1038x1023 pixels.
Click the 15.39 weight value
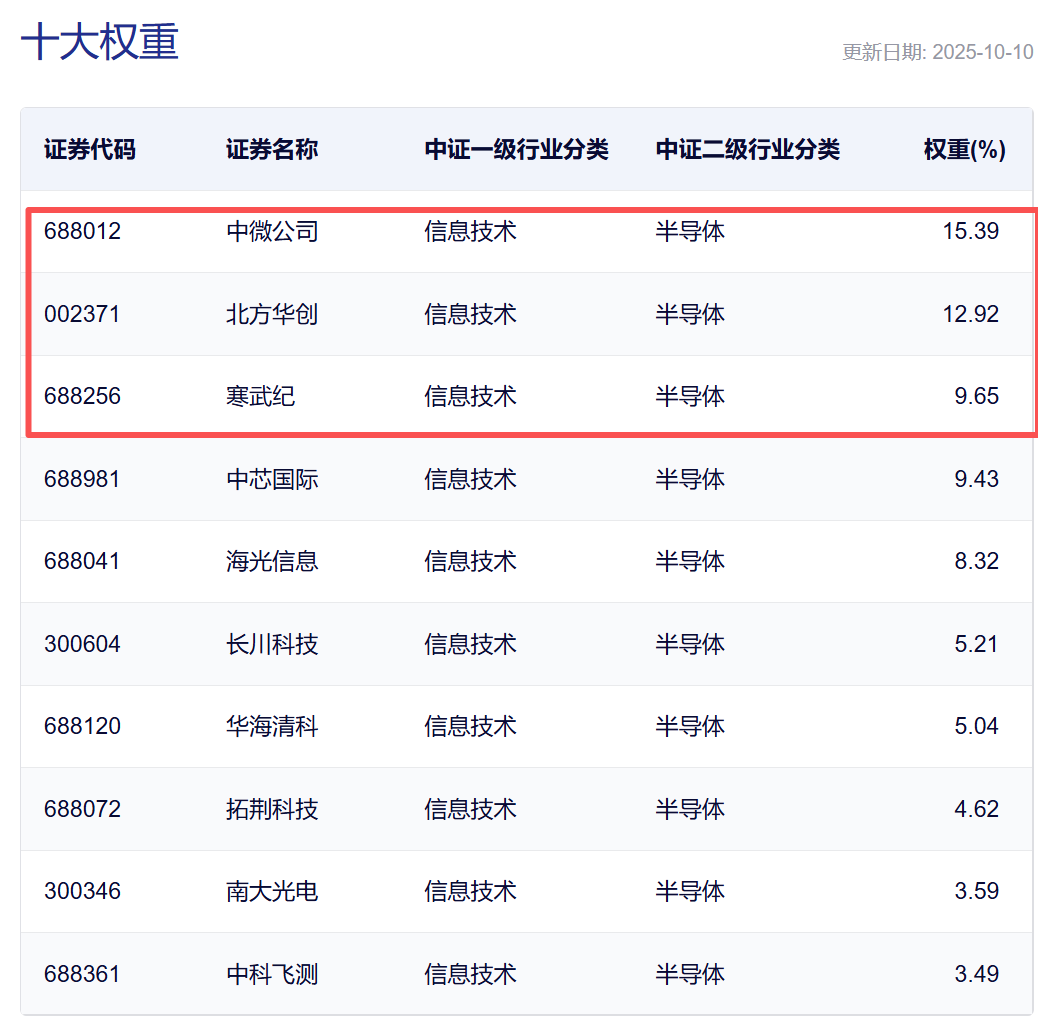click(970, 232)
